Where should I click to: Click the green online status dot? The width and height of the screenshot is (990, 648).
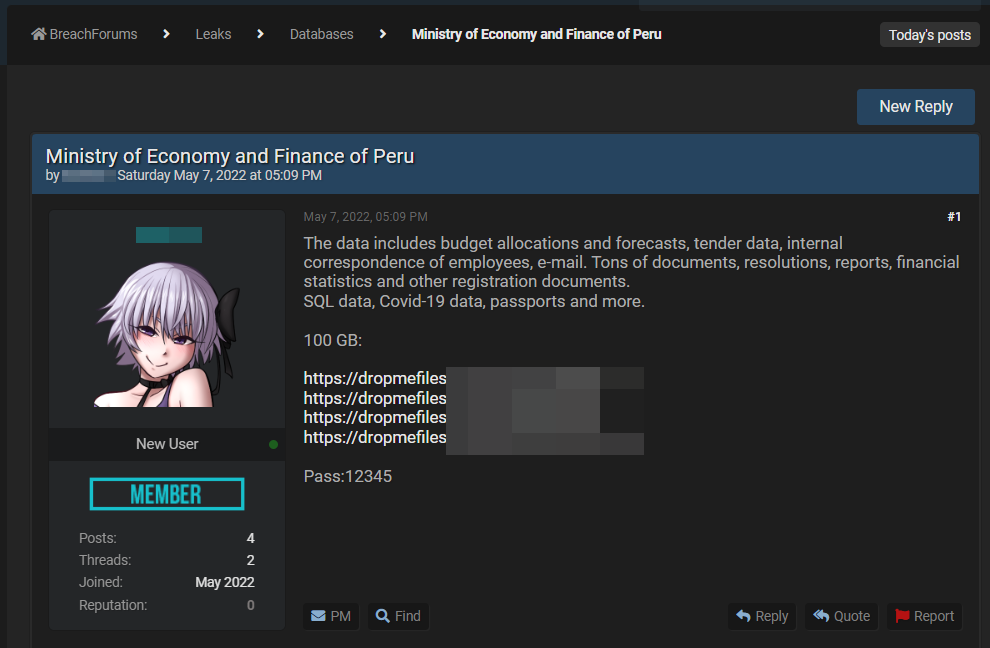[x=274, y=444]
